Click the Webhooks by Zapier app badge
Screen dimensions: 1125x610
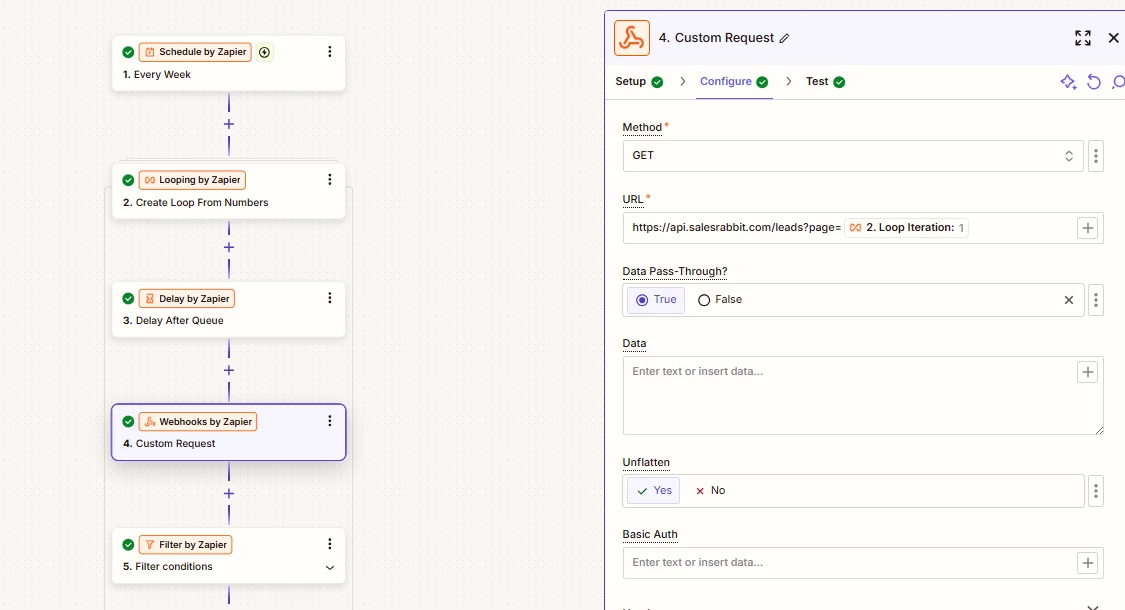pyautogui.click(x=198, y=422)
